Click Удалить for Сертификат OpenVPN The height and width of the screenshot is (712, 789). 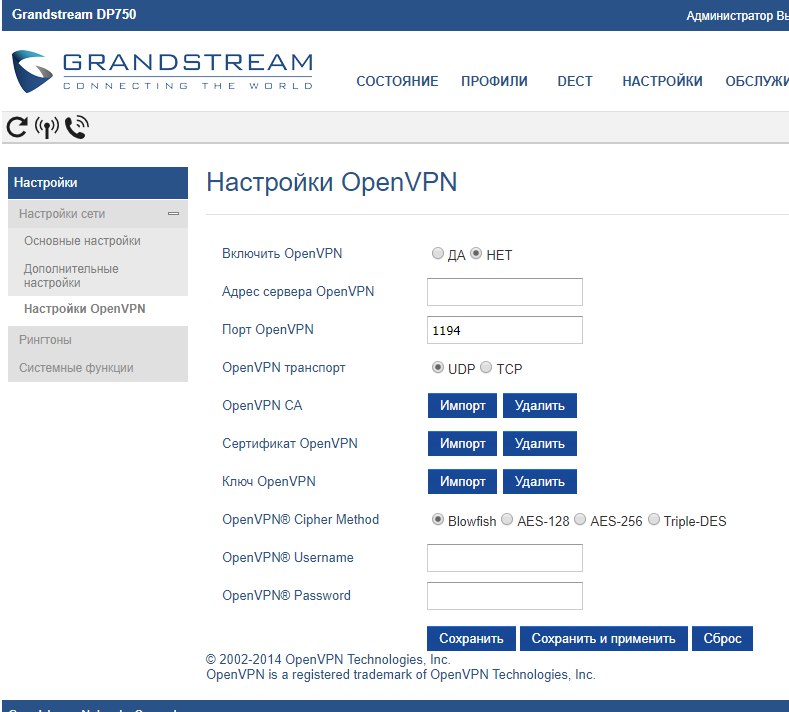(x=539, y=443)
